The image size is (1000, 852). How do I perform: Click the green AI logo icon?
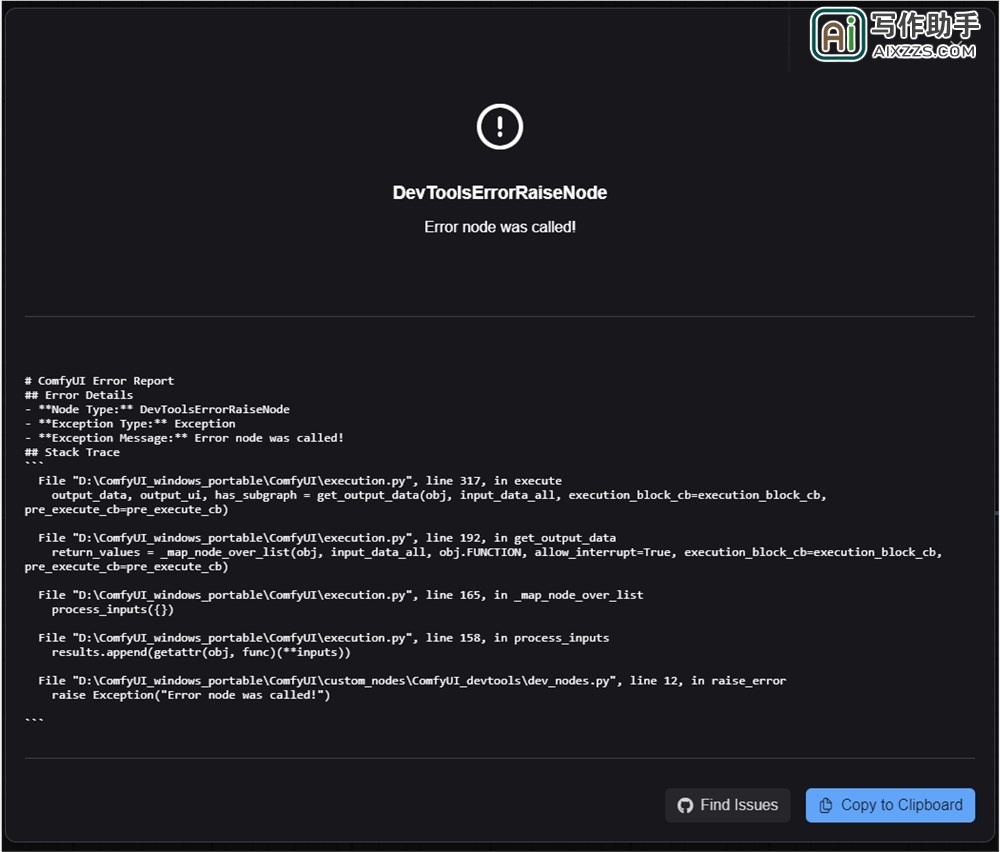pos(838,35)
